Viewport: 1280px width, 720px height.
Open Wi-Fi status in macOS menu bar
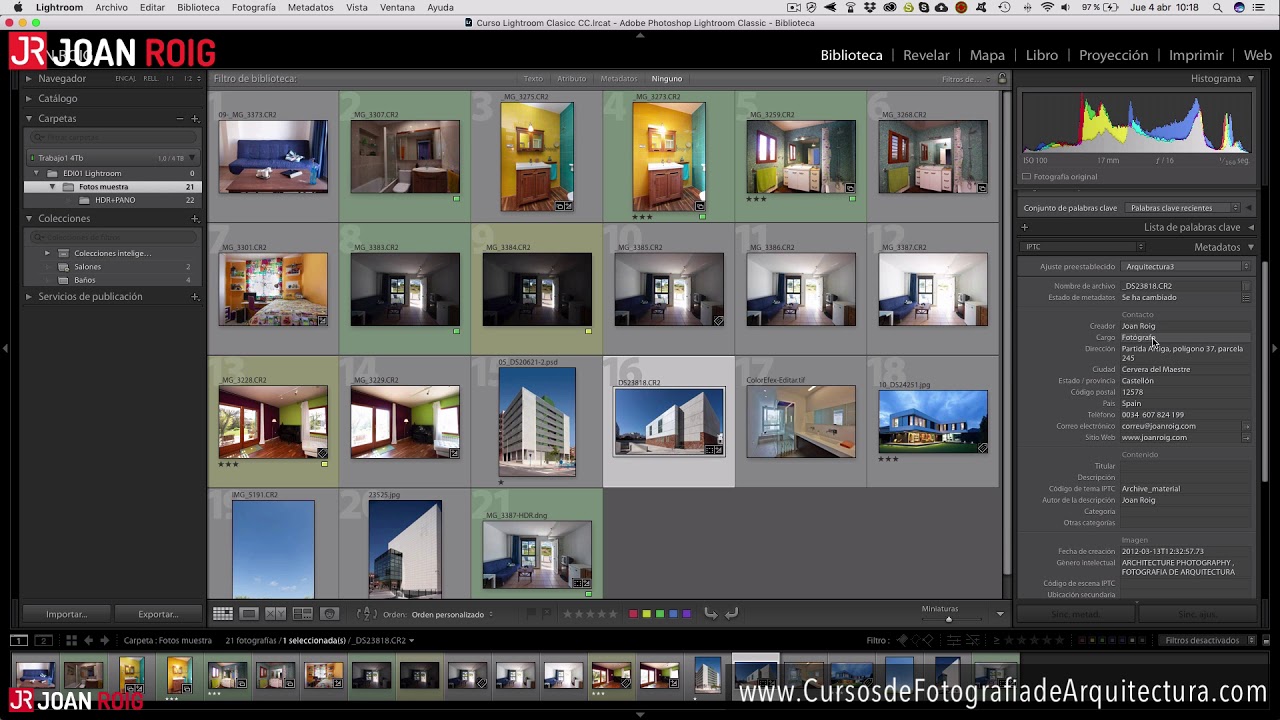[1047, 7]
